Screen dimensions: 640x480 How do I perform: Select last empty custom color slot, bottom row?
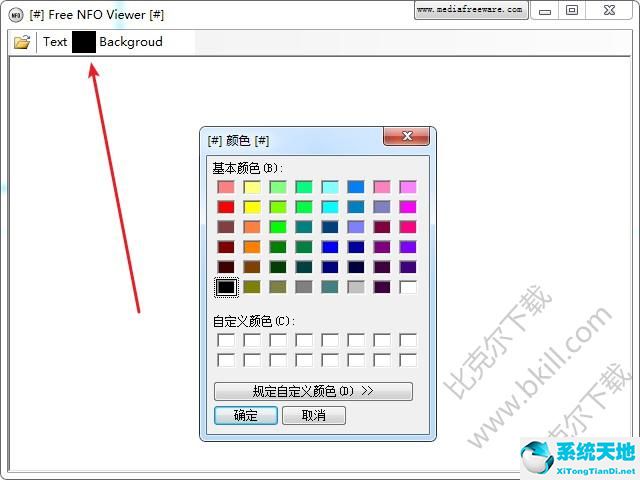pyautogui.click(x=408, y=360)
